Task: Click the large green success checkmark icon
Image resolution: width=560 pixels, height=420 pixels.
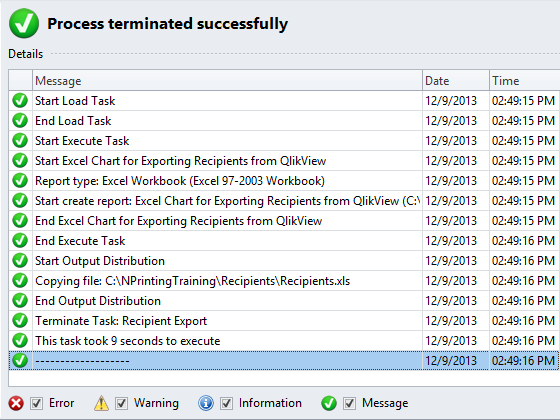Action: tap(24, 24)
